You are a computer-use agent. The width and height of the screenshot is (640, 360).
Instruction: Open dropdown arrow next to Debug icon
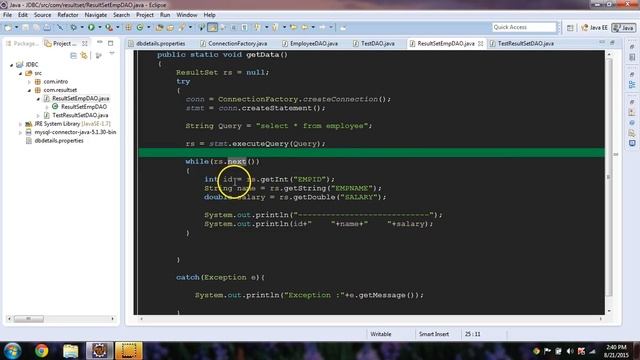click(82, 27)
